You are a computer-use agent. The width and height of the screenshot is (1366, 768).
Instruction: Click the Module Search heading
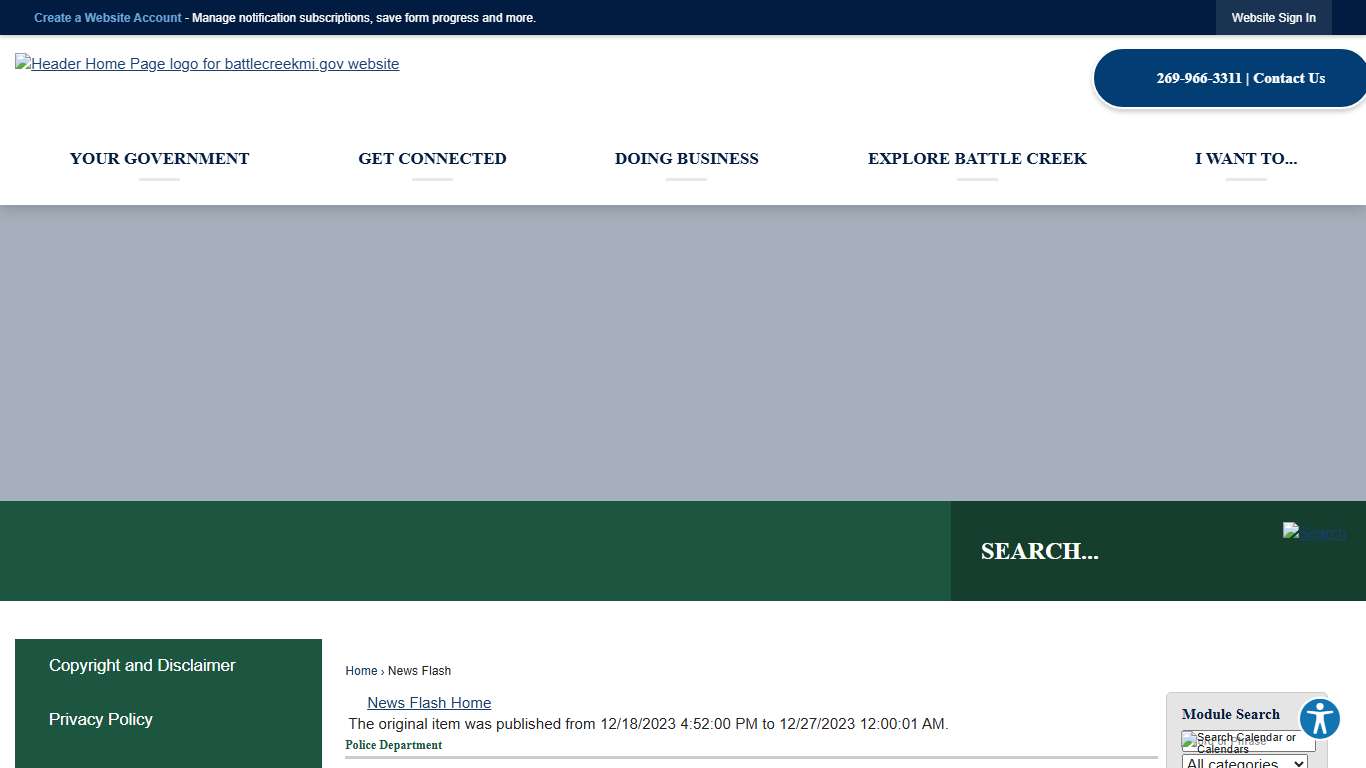tap(1230, 714)
